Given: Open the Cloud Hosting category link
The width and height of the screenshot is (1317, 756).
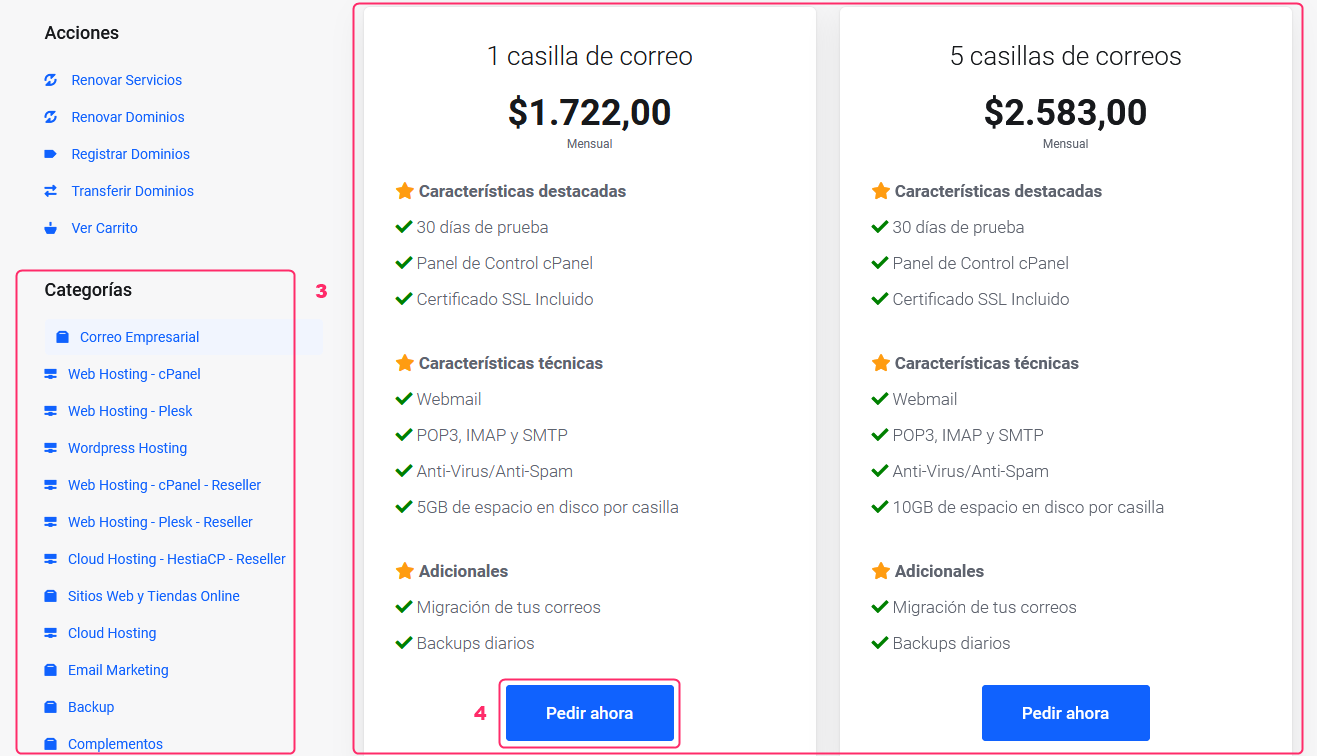Looking at the screenshot, I should click(112, 633).
